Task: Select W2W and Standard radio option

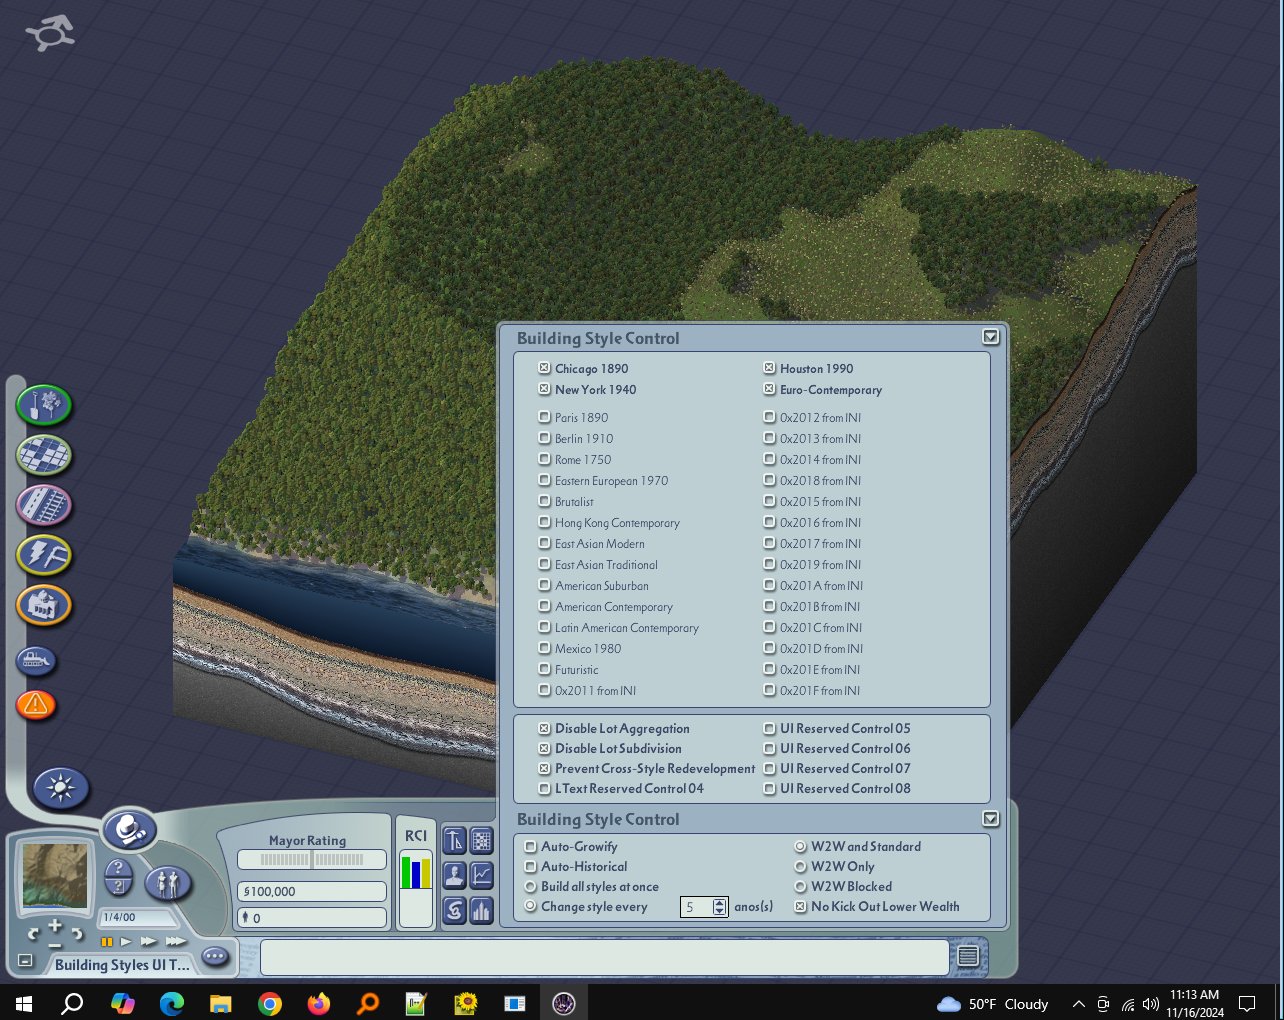Action: coord(800,846)
